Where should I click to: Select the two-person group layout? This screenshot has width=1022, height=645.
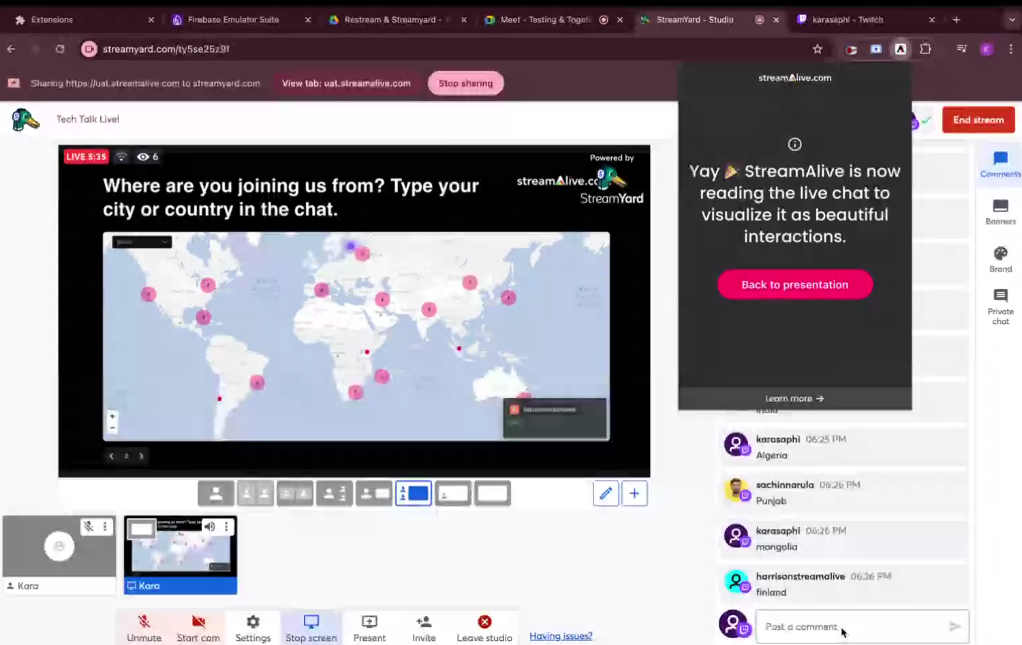[295, 494]
